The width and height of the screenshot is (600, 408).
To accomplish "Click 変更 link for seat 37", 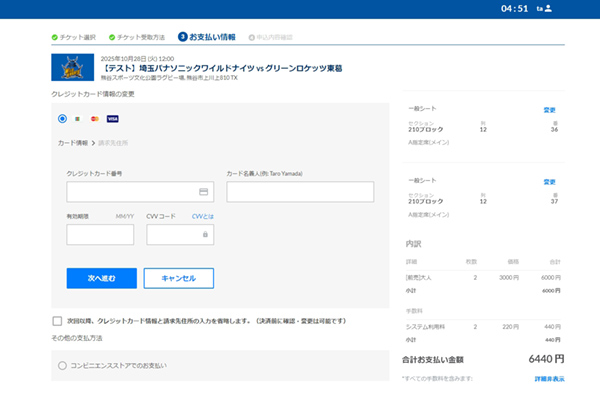I will click(549, 182).
